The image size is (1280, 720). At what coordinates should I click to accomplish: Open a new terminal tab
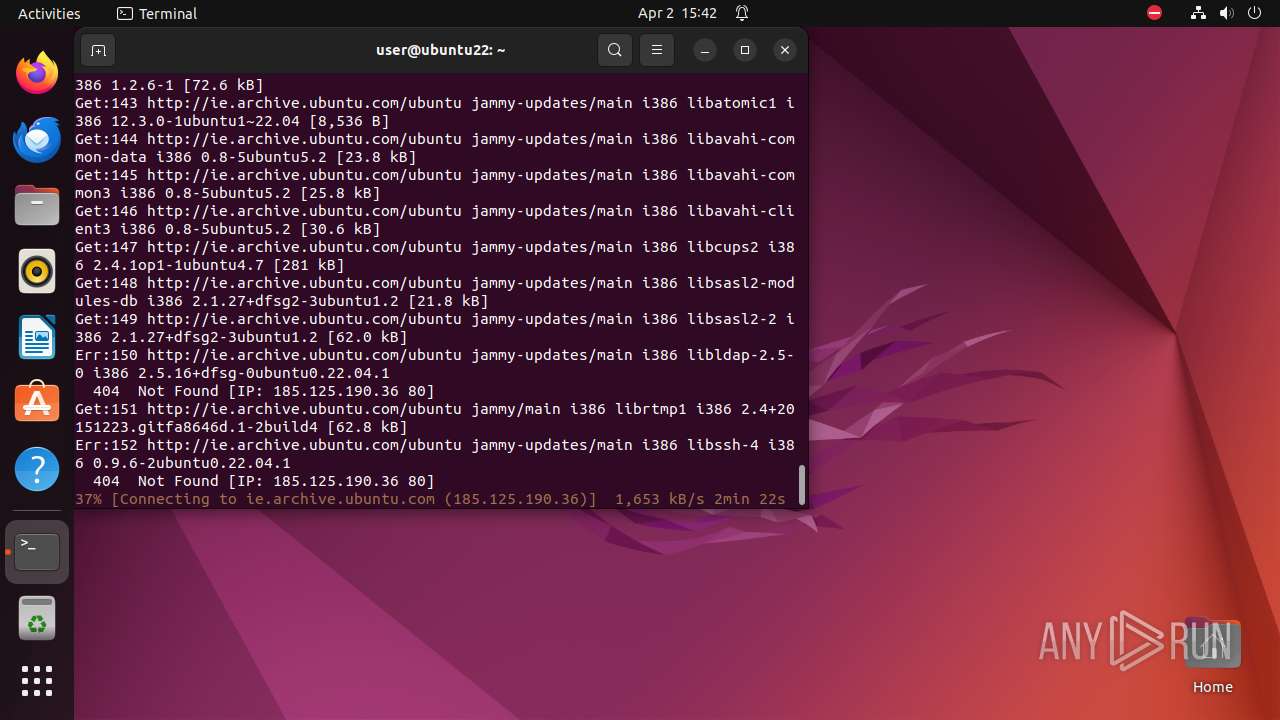[98, 50]
